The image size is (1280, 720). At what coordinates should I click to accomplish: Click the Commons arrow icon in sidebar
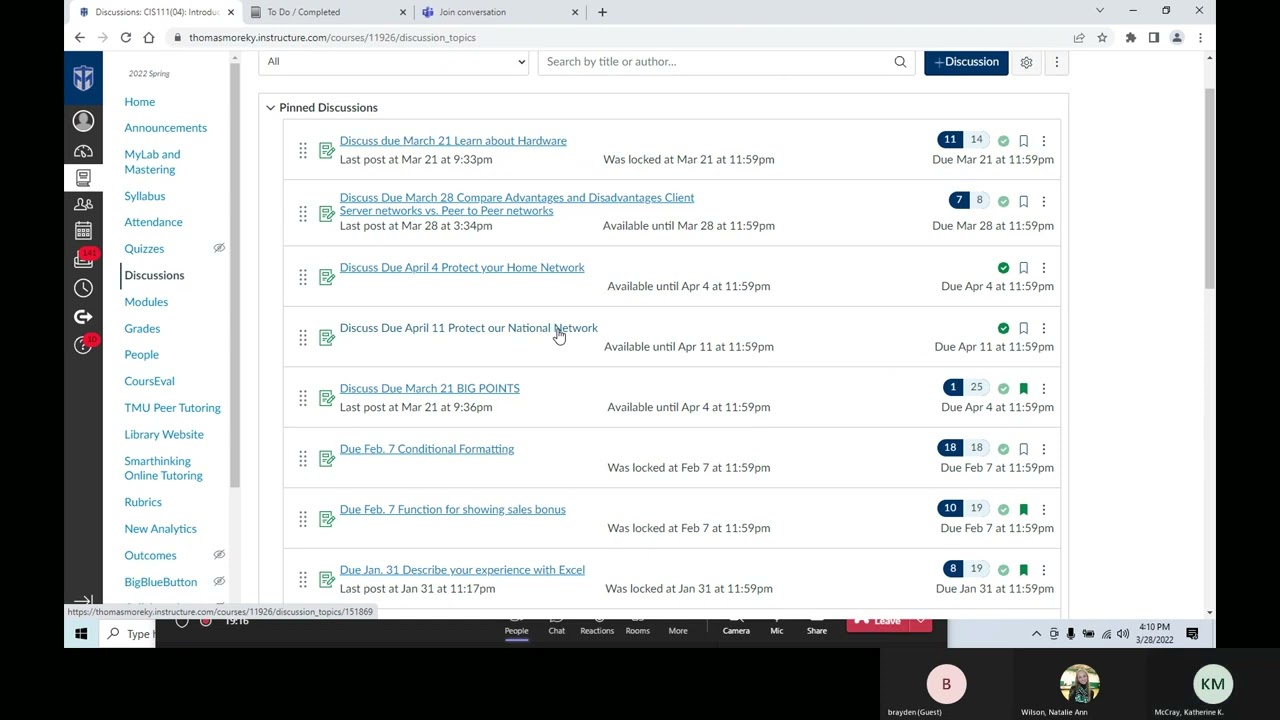83,317
